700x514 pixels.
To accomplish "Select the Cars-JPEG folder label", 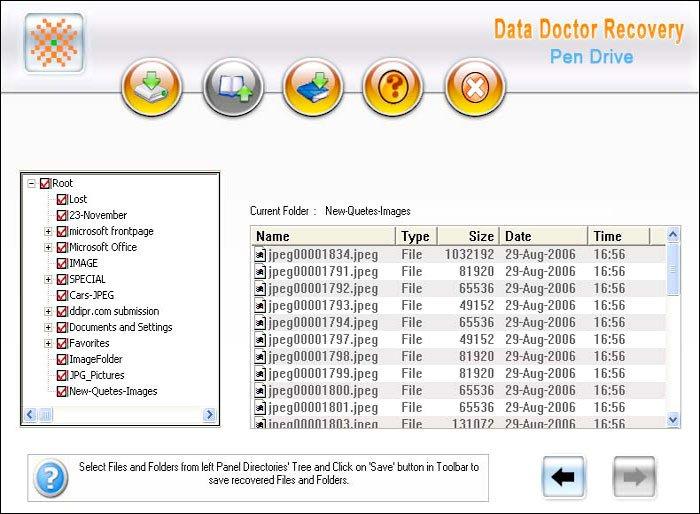I will click(x=92, y=295).
